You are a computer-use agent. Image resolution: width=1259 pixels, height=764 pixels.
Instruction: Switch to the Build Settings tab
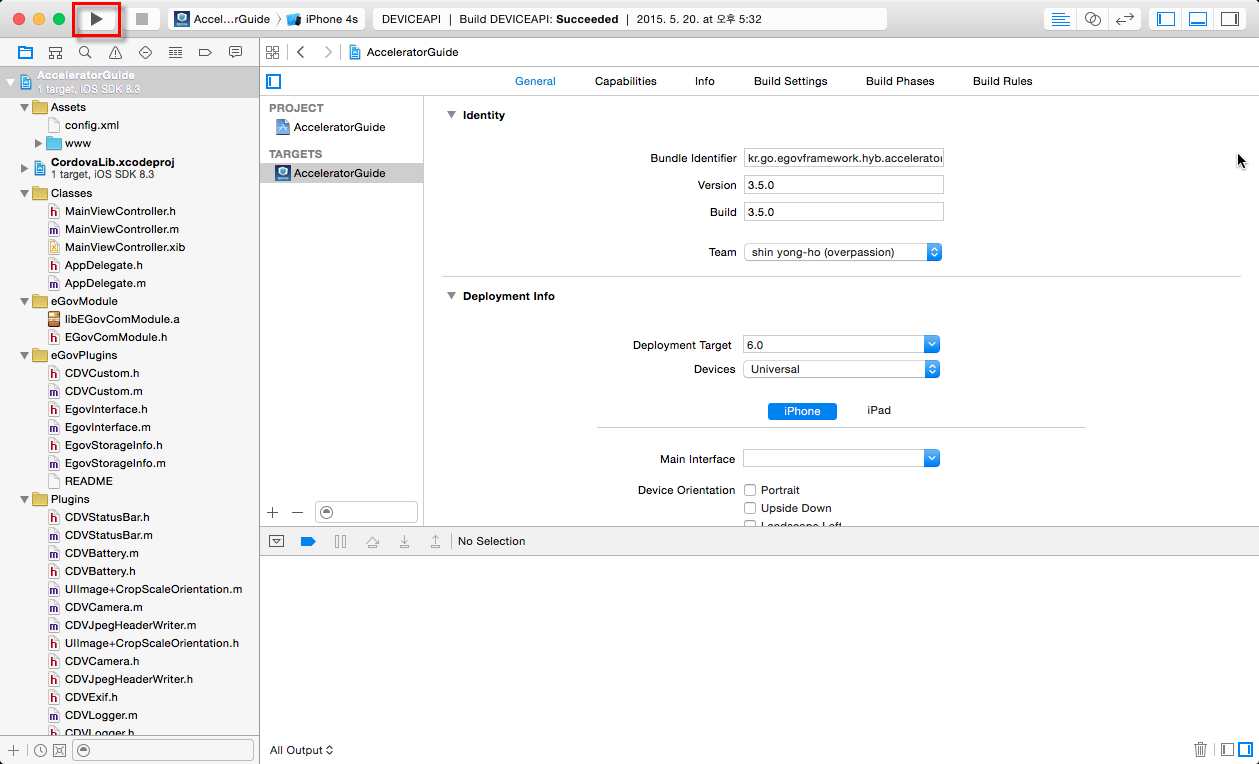[790, 81]
